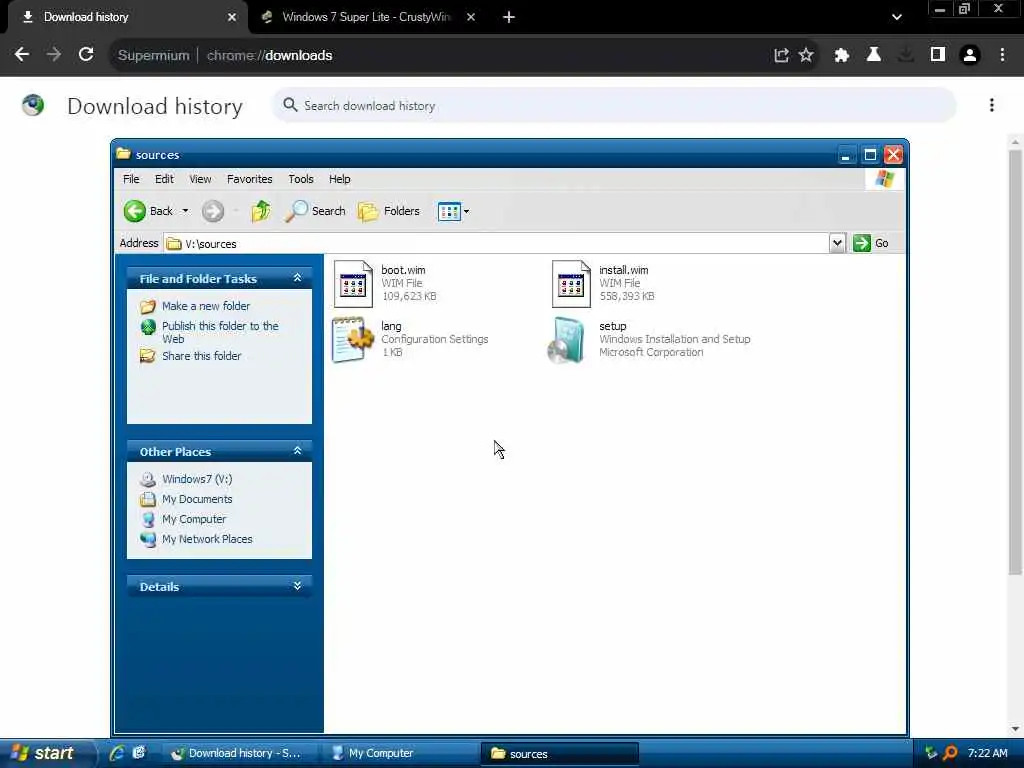Open the Chrome three-dot menu
Screen dimensions: 1024x768
[1002, 55]
